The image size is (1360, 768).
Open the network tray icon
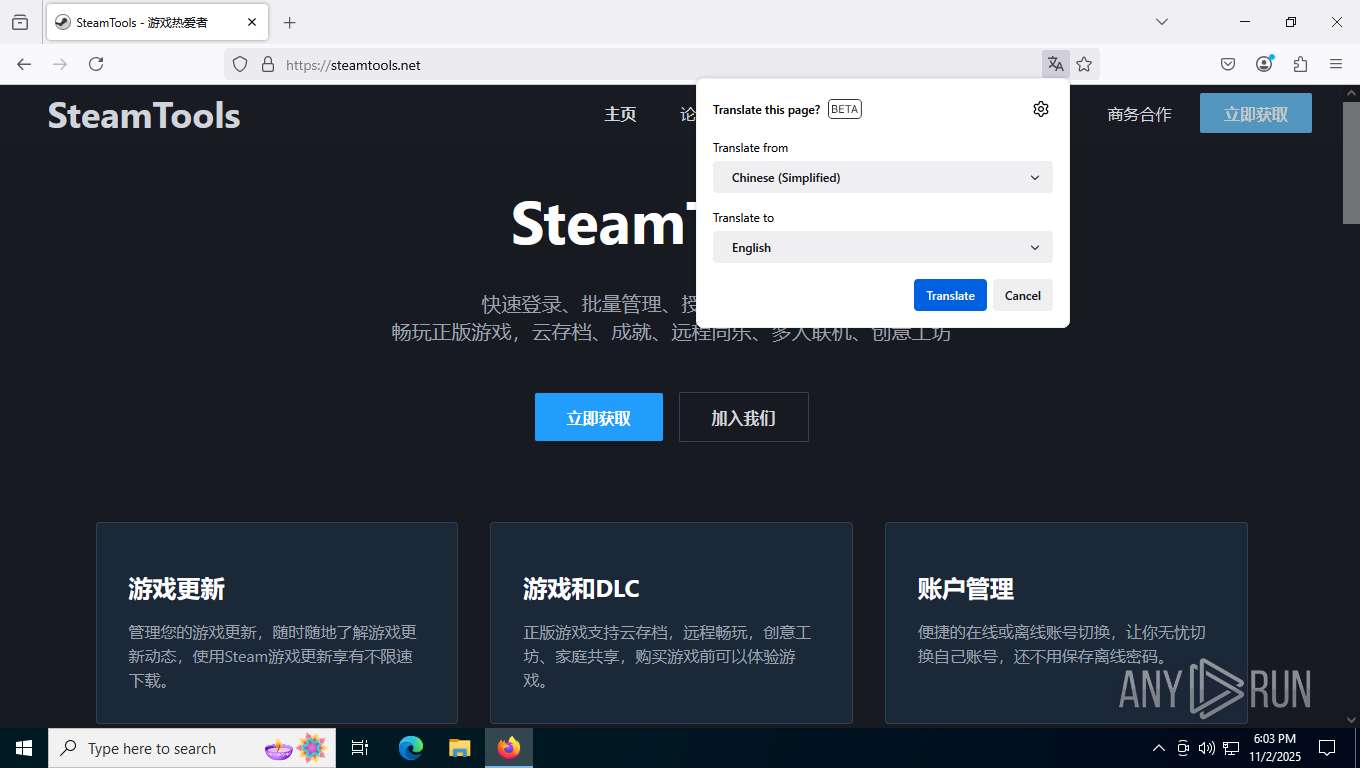[x=1231, y=748]
